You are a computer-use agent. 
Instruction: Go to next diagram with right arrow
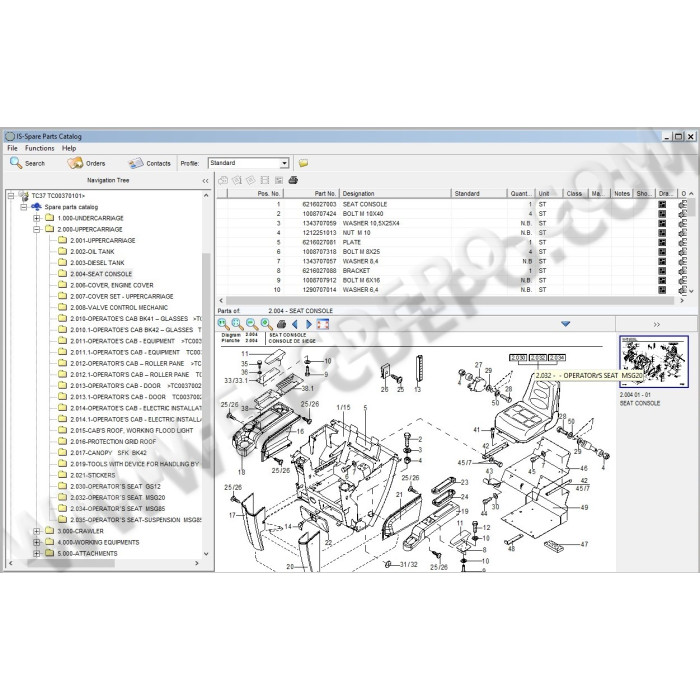308,324
